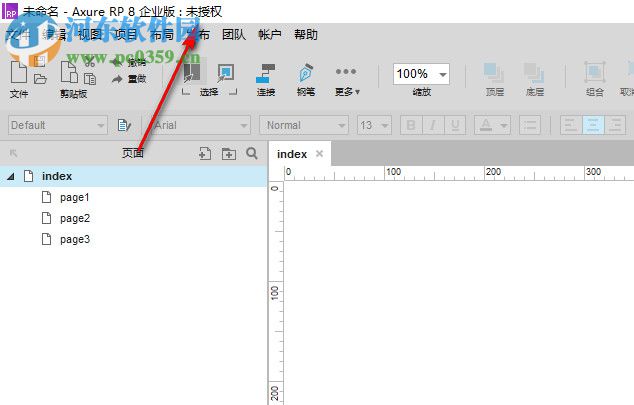Open the 视图 (View) menu
The width and height of the screenshot is (634, 405).
89,35
